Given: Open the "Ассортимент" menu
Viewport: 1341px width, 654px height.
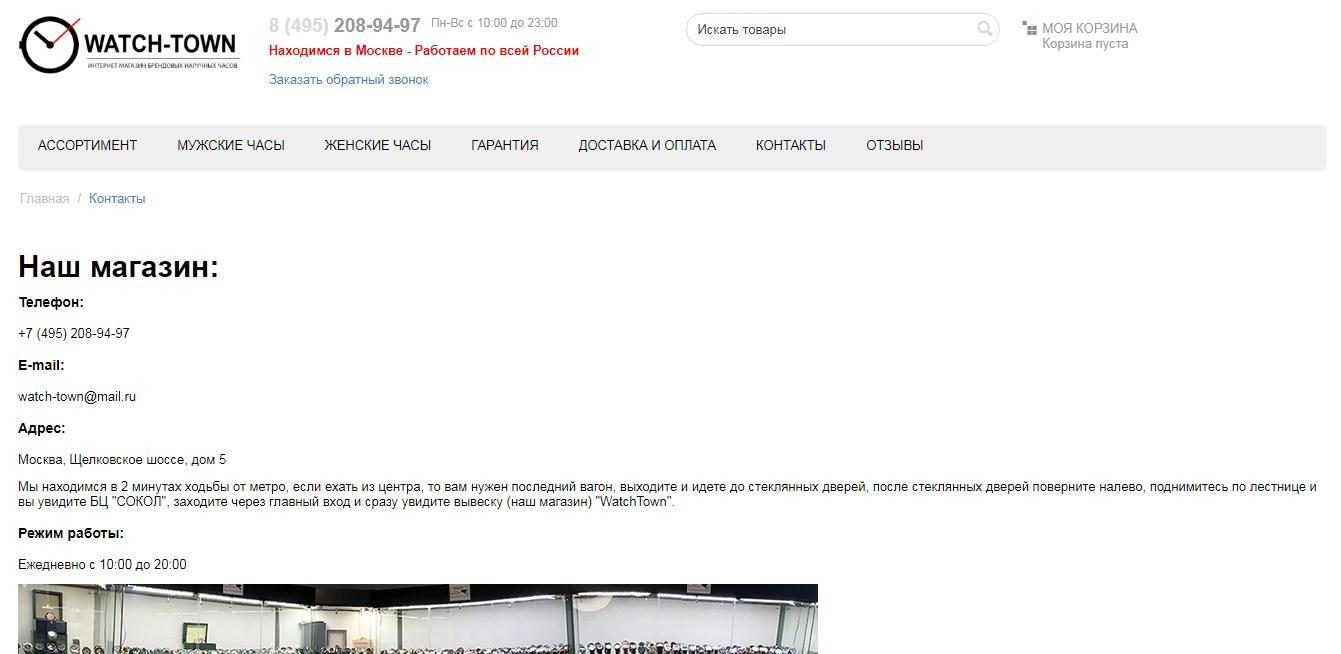Looking at the screenshot, I should pyautogui.click(x=87, y=145).
